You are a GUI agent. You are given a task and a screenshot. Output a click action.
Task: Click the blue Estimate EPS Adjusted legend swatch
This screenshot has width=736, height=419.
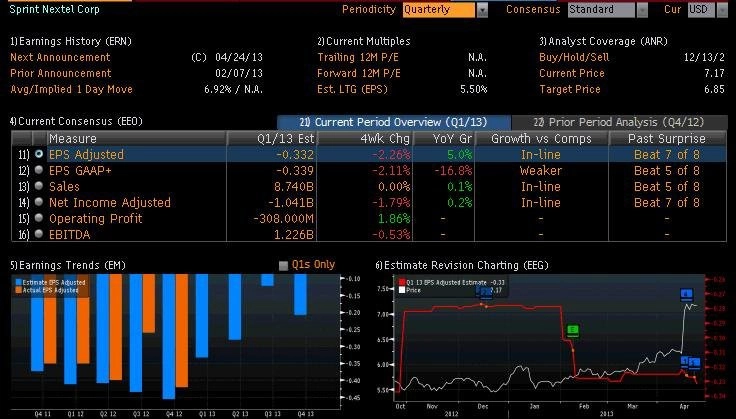(19, 282)
